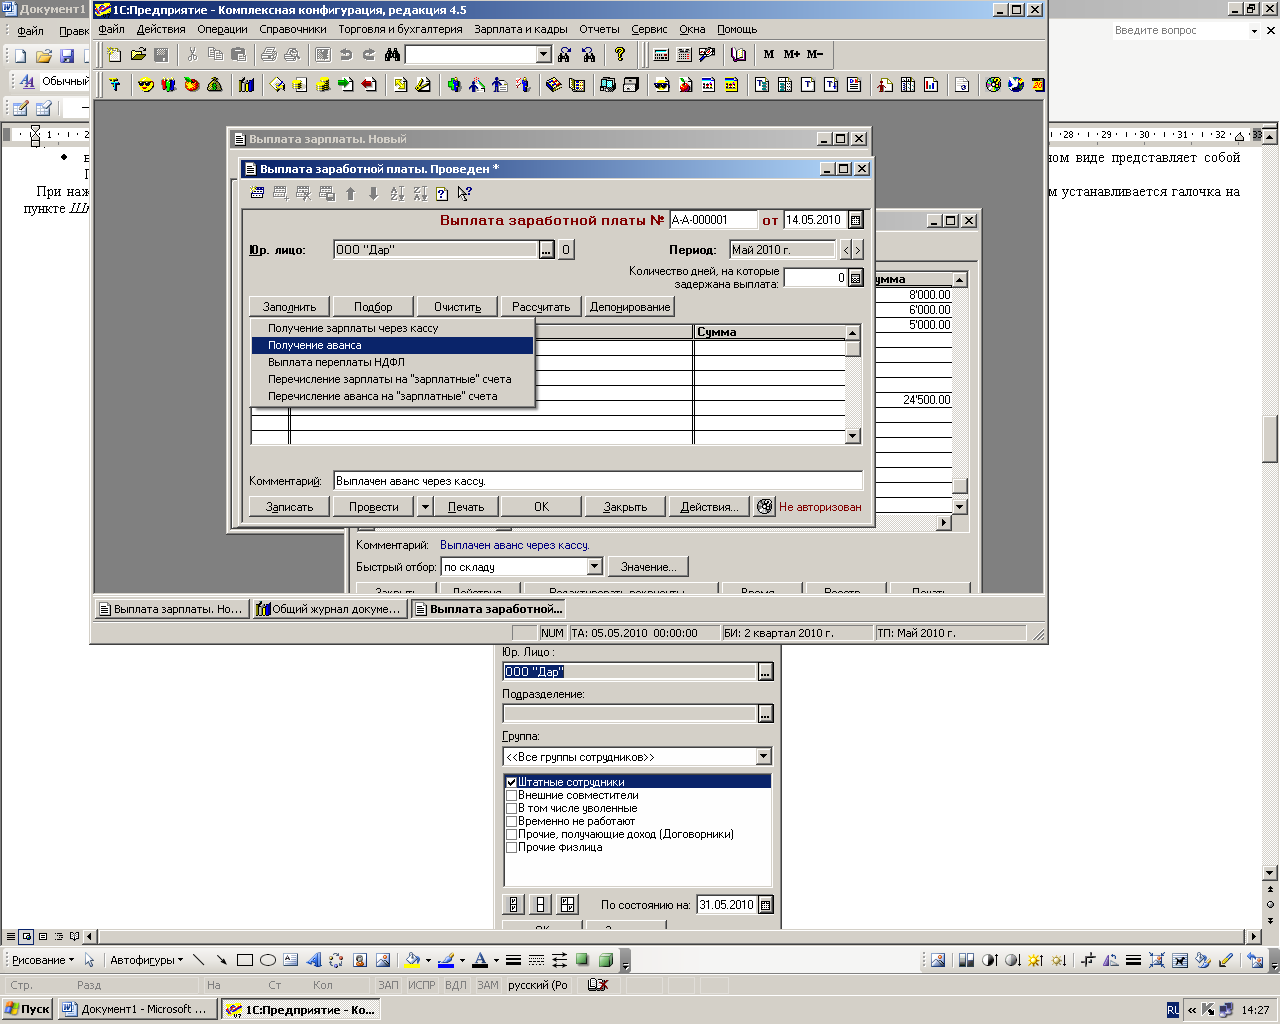The height and width of the screenshot is (1024, 1280).
Task: Check the В том числе уволенные checkbox
Action: (511, 808)
